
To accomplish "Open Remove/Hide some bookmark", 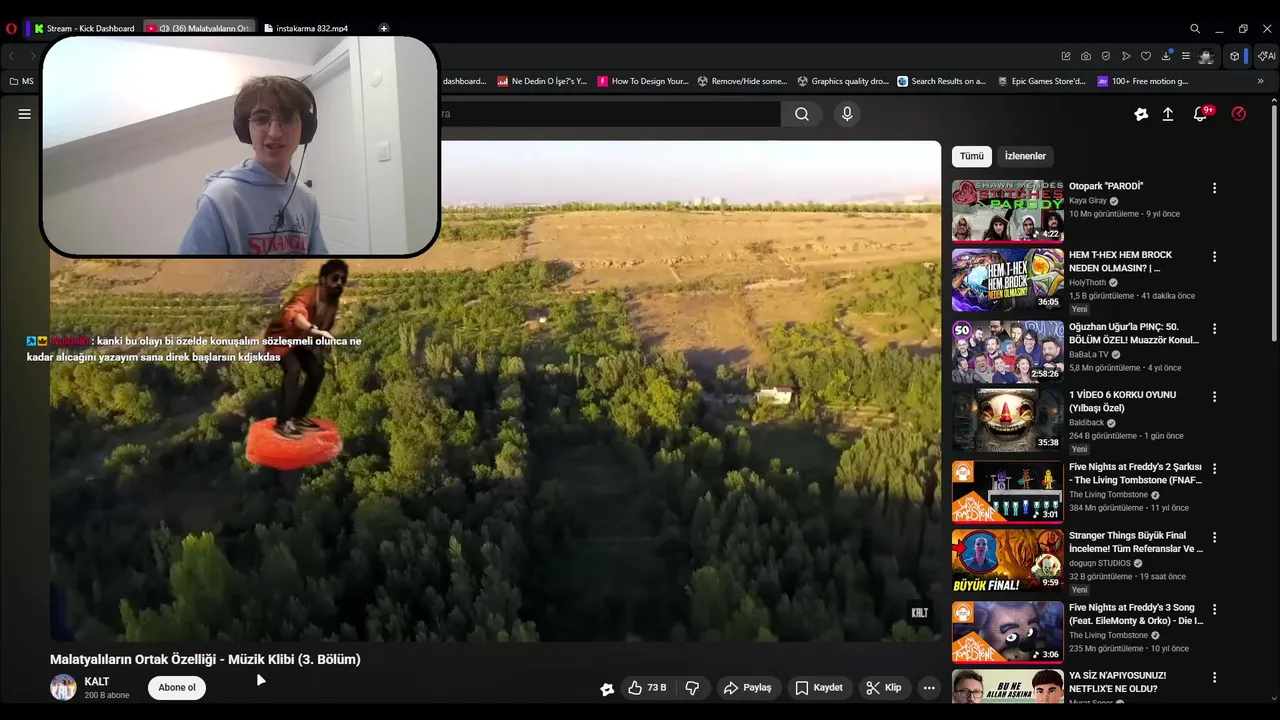I will click(x=742, y=81).
